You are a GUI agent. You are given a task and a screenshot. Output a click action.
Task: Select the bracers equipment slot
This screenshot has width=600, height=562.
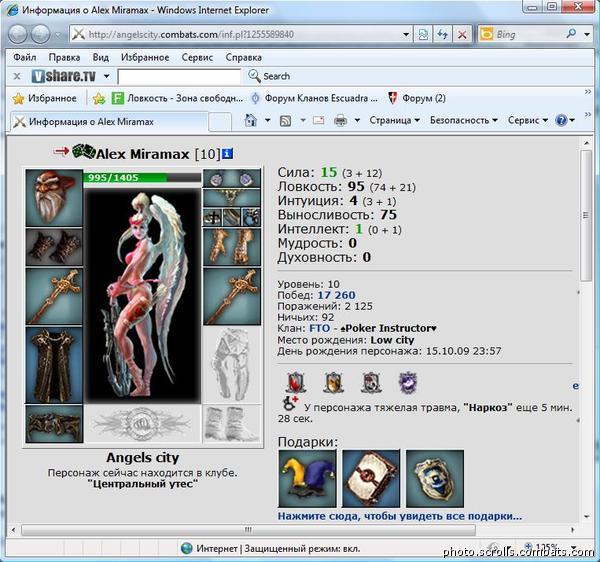click(x=54, y=247)
